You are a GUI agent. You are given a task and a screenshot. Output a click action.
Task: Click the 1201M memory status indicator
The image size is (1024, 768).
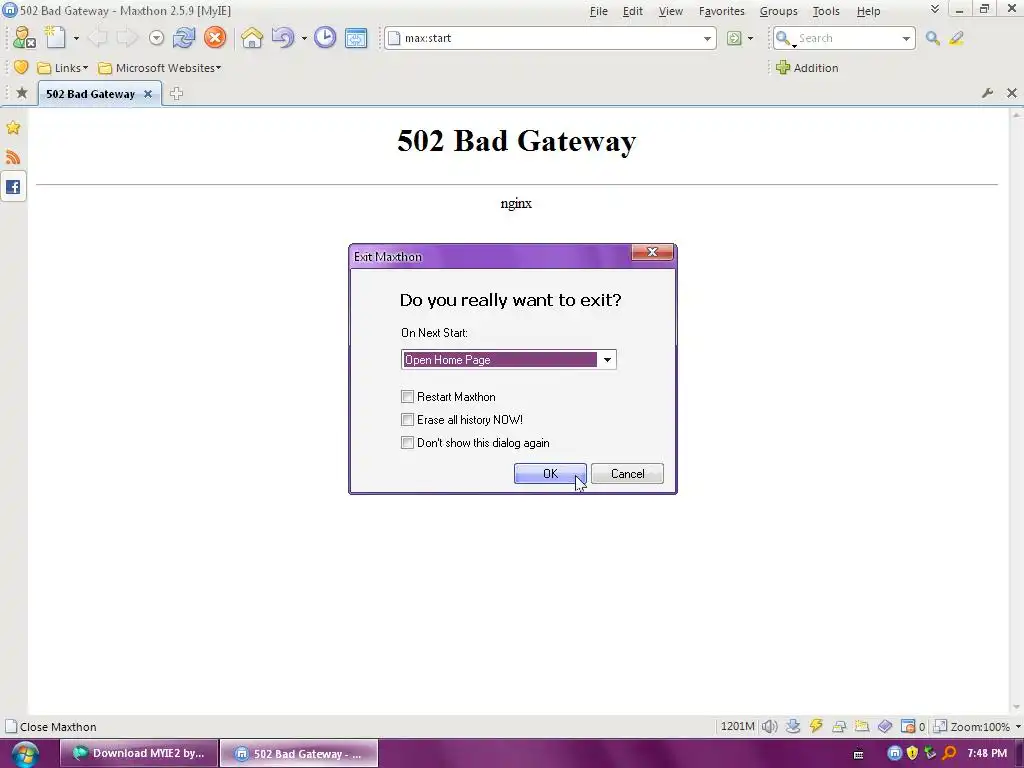(737, 726)
